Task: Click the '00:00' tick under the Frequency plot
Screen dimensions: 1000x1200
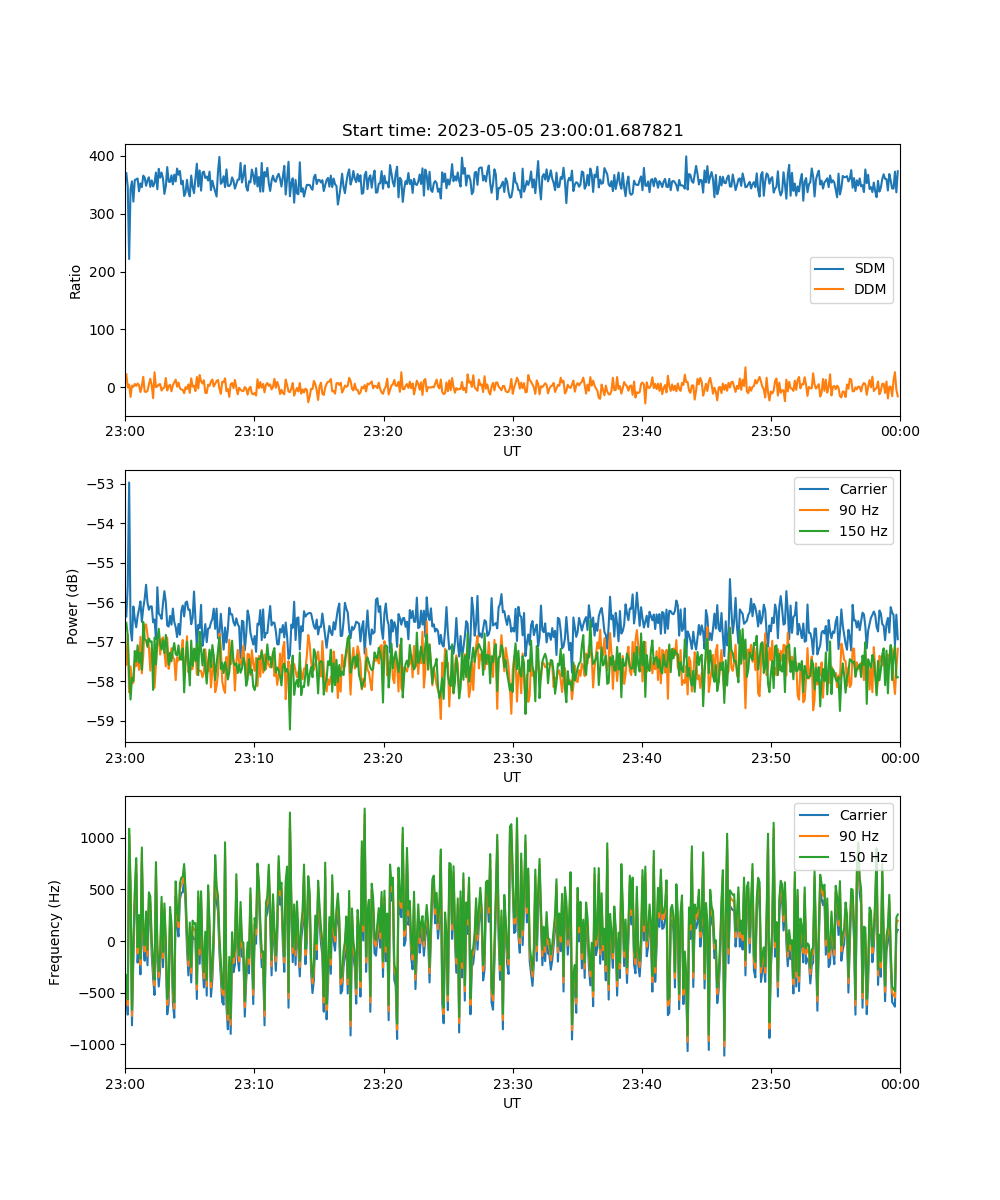Action: pyautogui.click(x=899, y=1083)
